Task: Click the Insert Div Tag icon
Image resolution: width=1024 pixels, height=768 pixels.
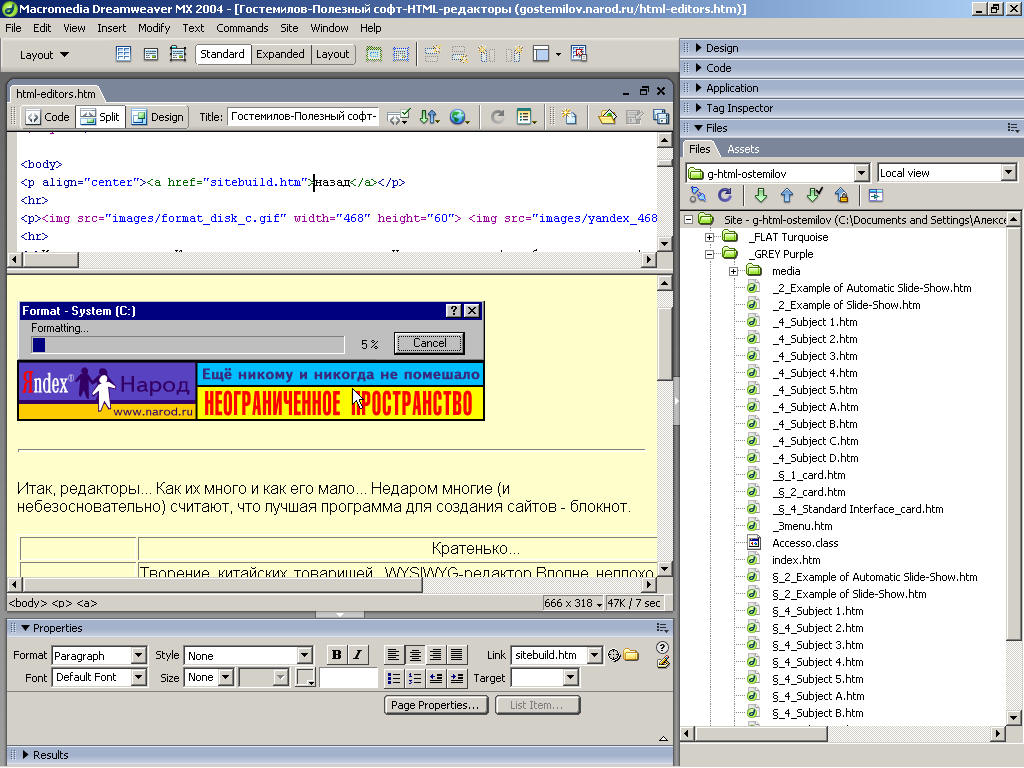Action: point(151,54)
